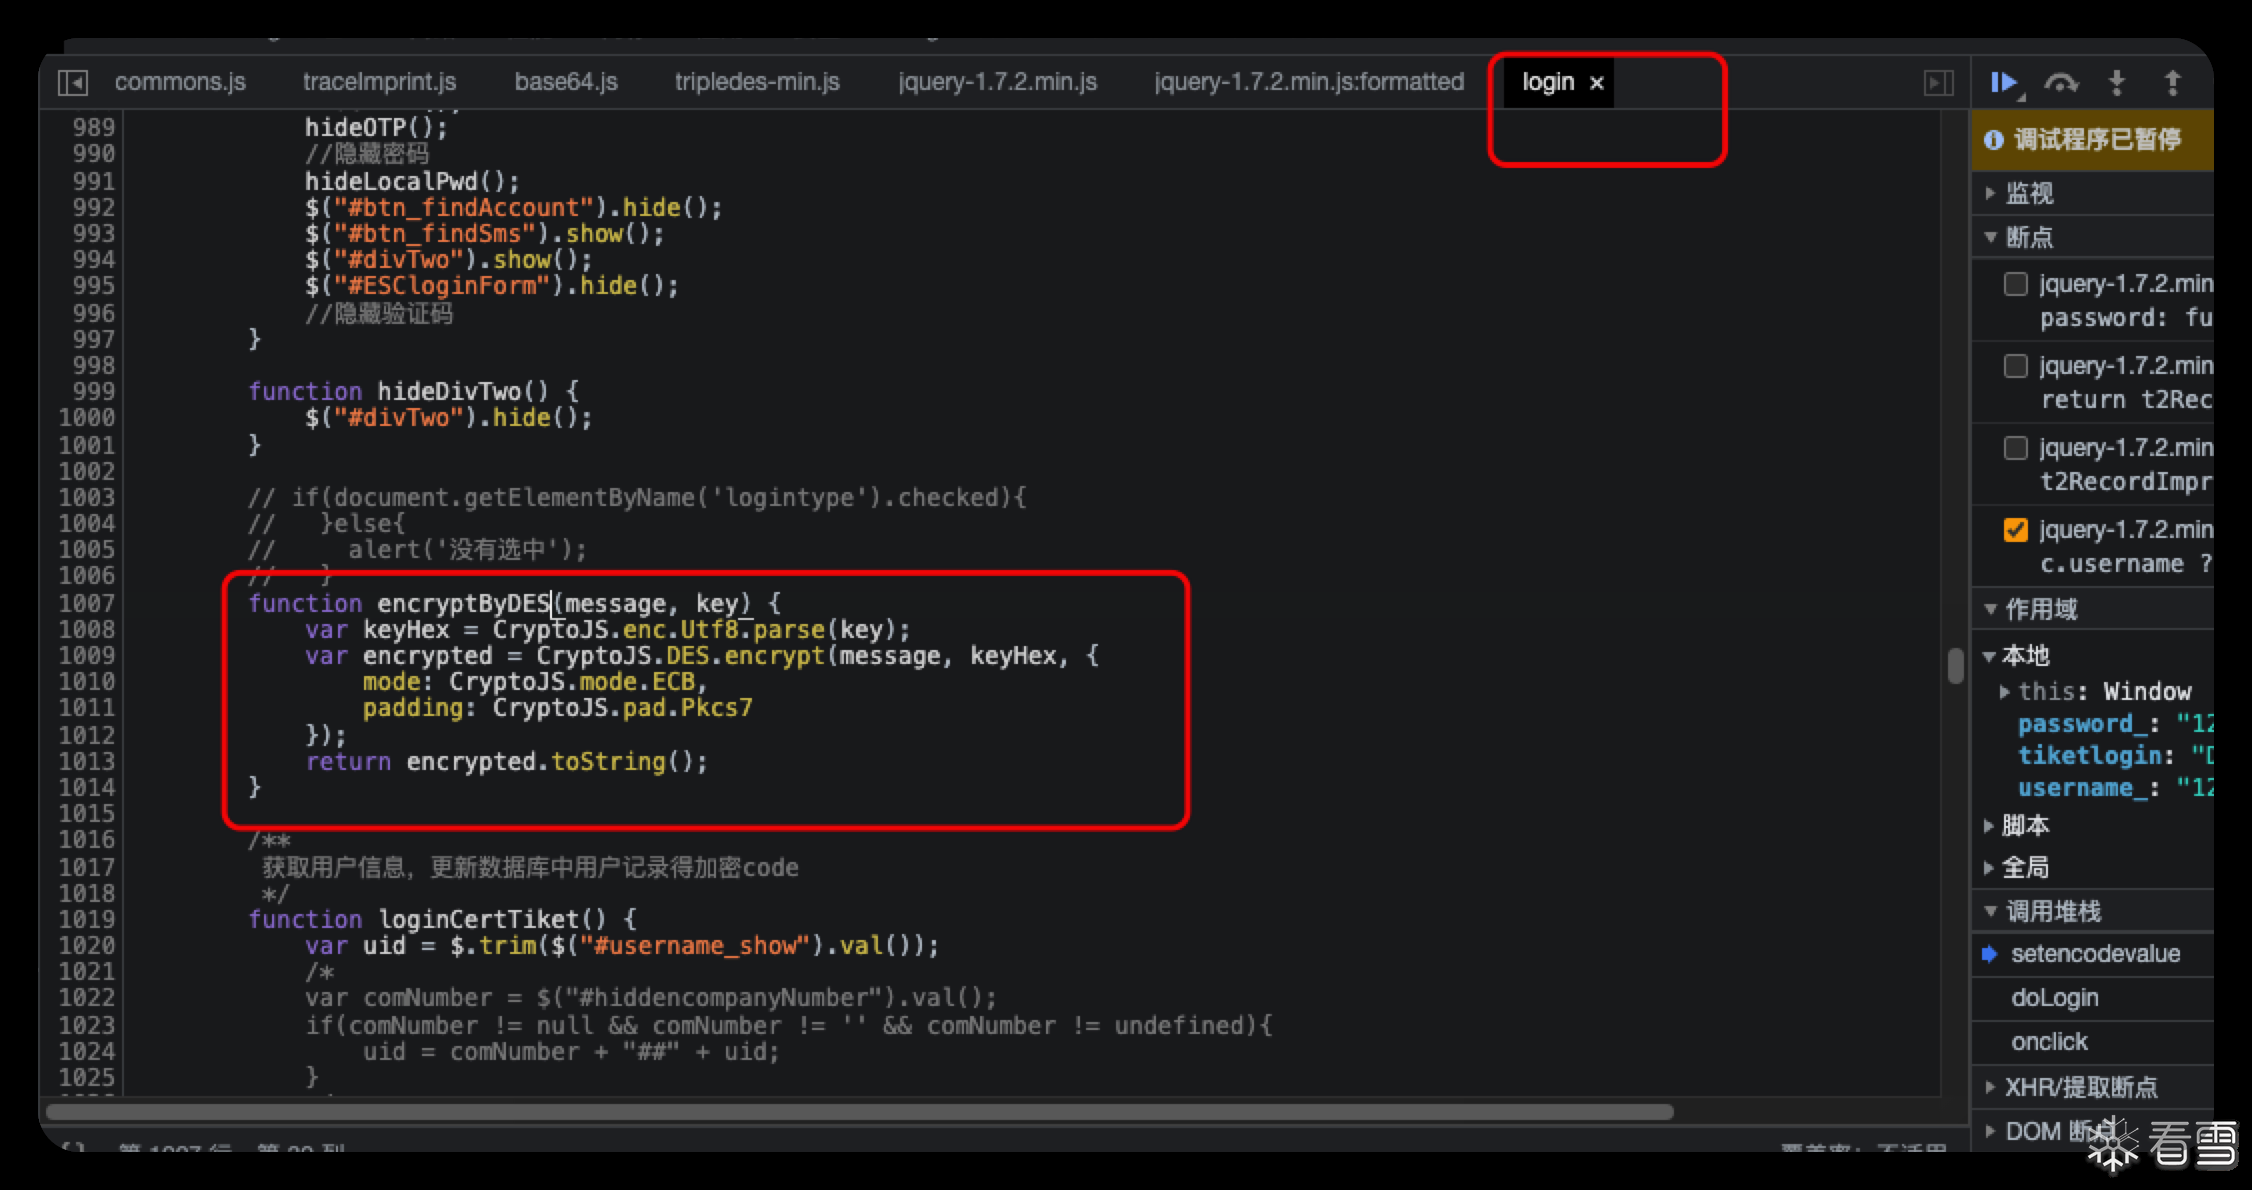Enable the return t2Rec breakpoint checkbox
This screenshot has height=1190, width=2252.
(x=2016, y=367)
